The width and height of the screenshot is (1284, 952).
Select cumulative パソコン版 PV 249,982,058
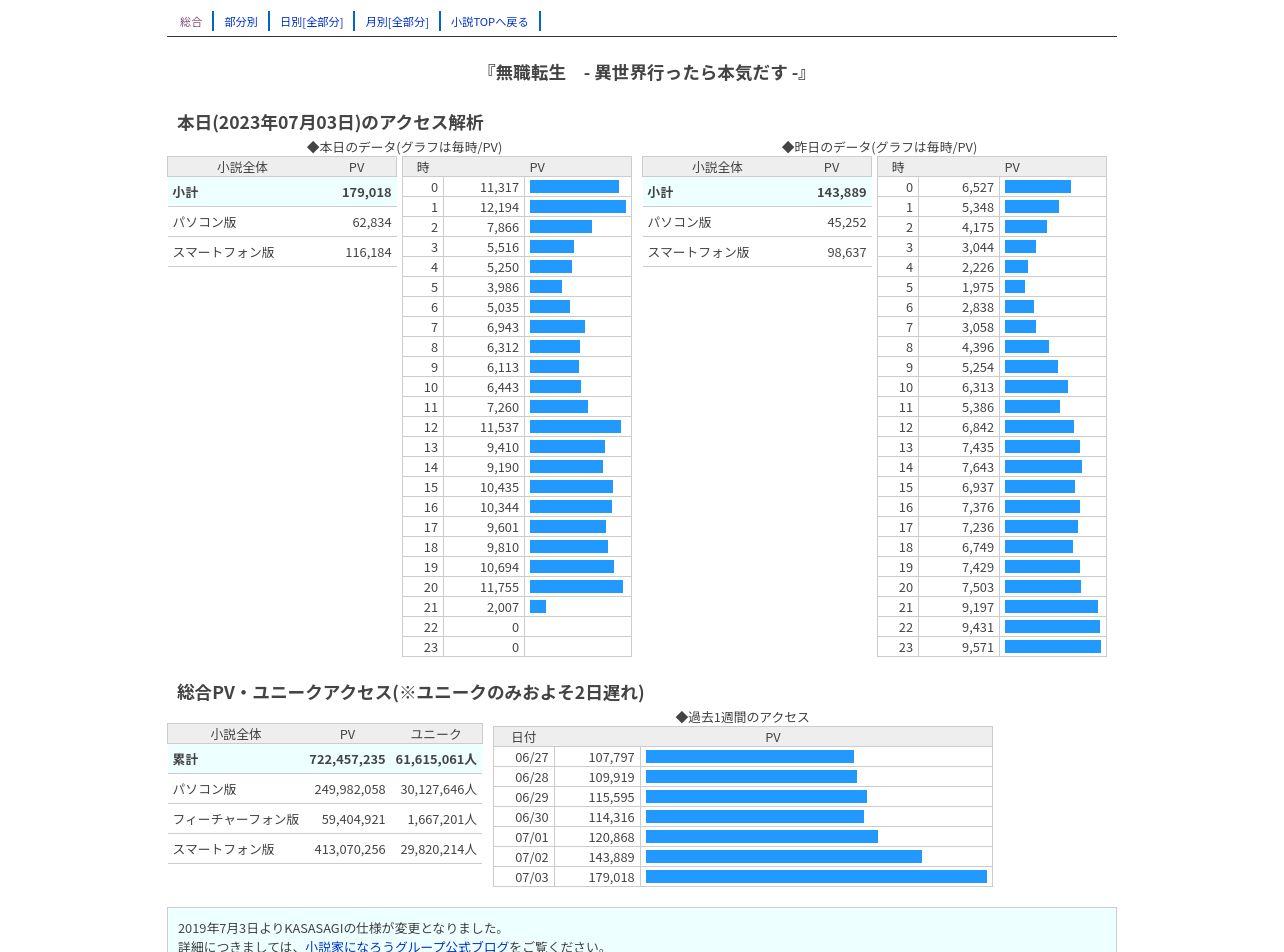click(350, 789)
